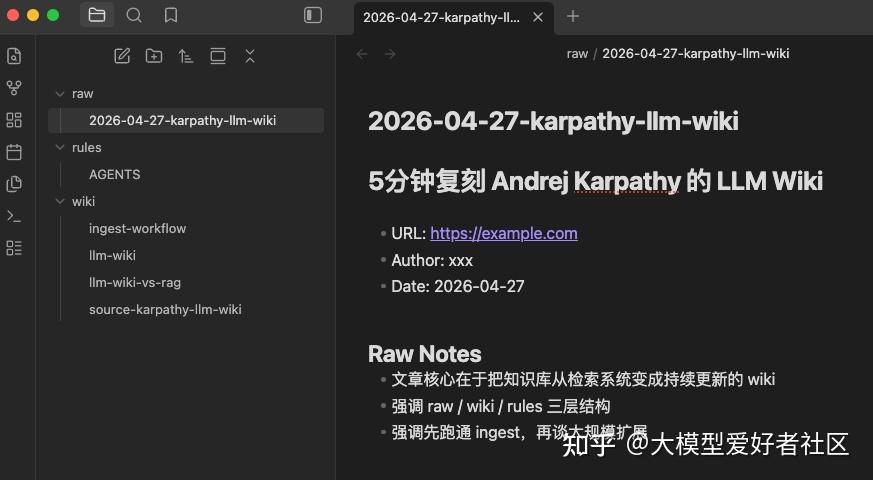Screen dimensions: 873x480
Task: Collapse the wiki folder
Action: pyautogui.click(x=60, y=202)
